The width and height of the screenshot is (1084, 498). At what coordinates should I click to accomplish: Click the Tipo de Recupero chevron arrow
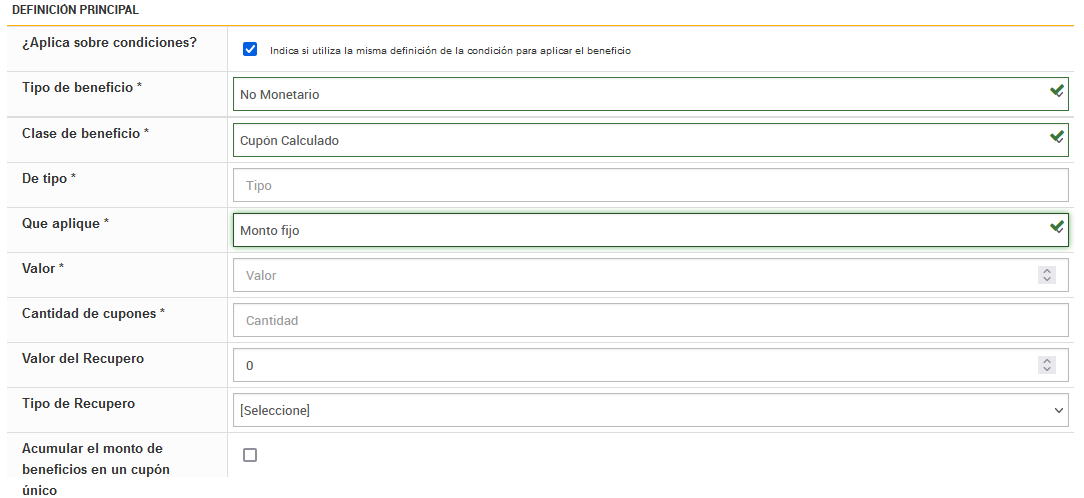[x=1059, y=410]
